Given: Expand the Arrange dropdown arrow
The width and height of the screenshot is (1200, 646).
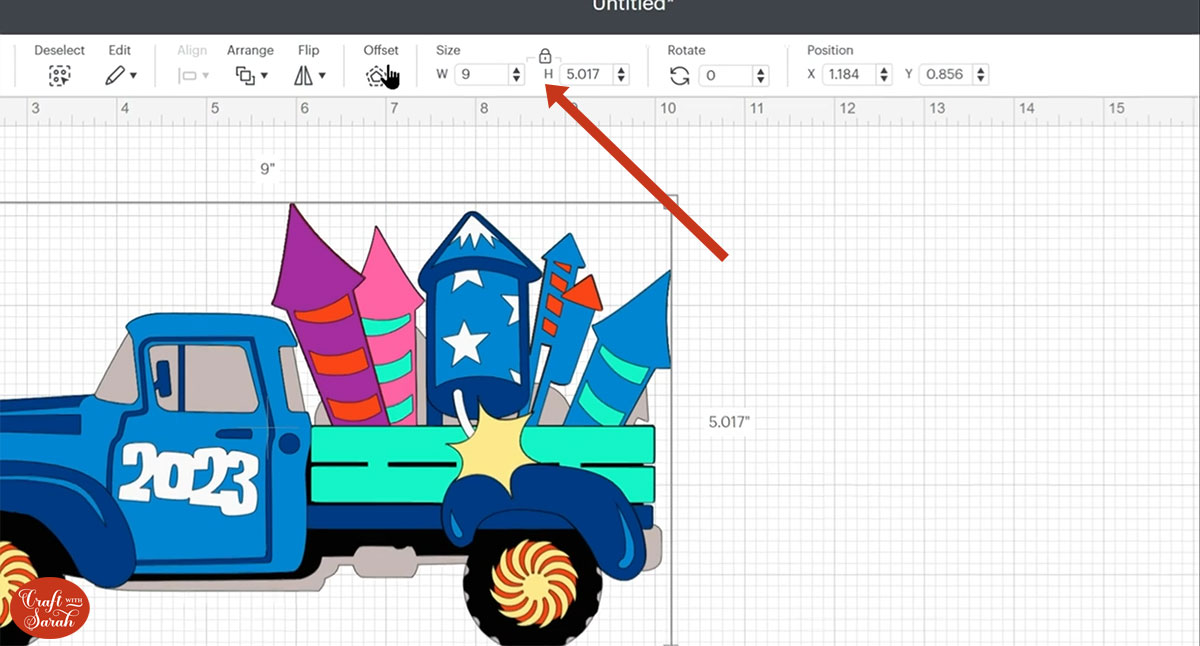Looking at the screenshot, I should click(264, 76).
